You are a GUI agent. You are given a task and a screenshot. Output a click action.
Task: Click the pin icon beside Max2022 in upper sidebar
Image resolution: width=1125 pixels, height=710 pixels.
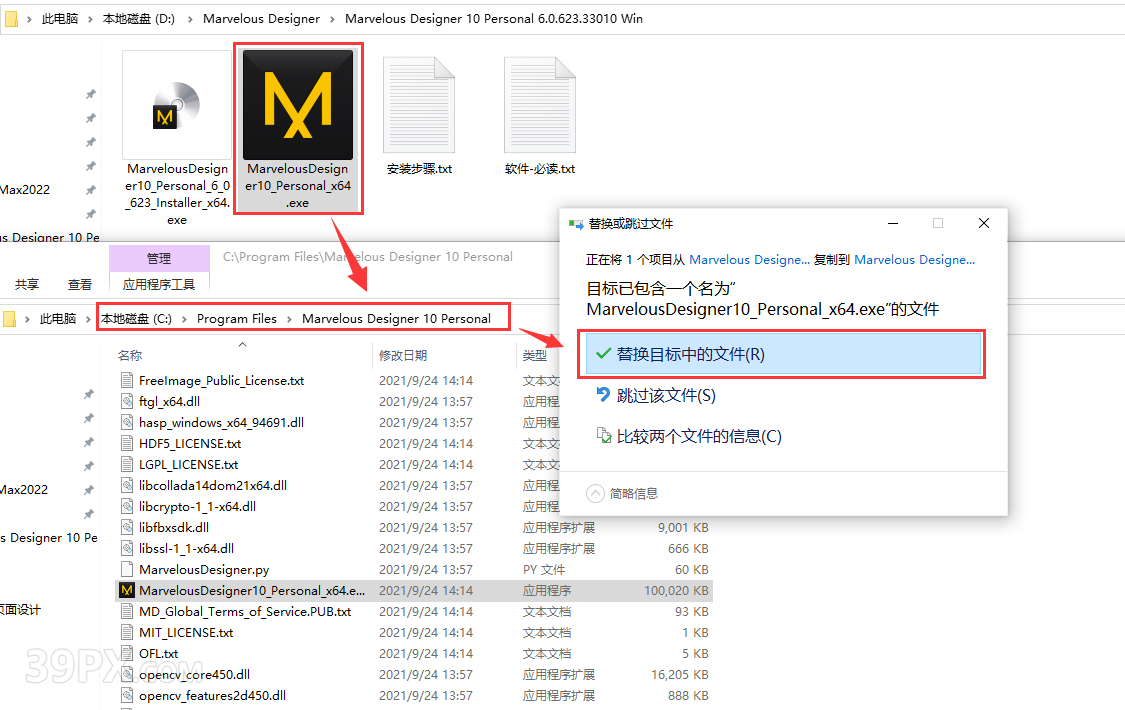click(90, 190)
